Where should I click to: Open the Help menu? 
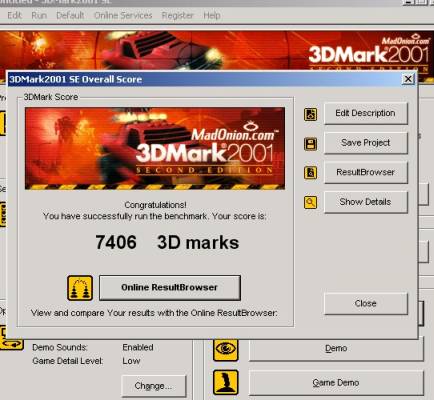[212, 15]
